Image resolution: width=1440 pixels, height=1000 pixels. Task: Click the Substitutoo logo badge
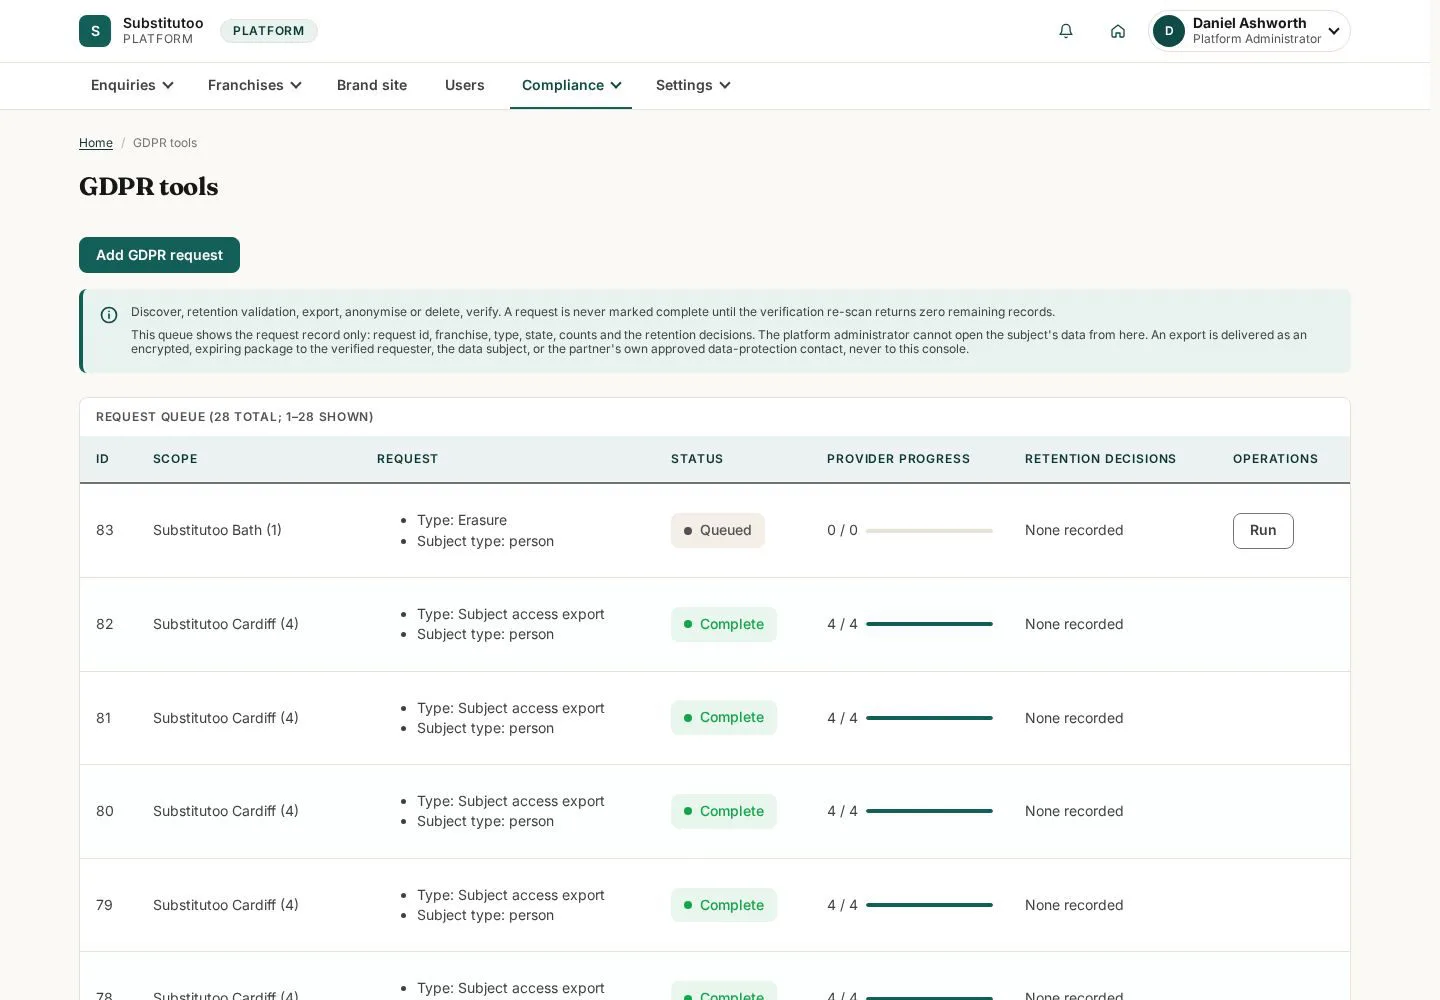(x=95, y=31)
